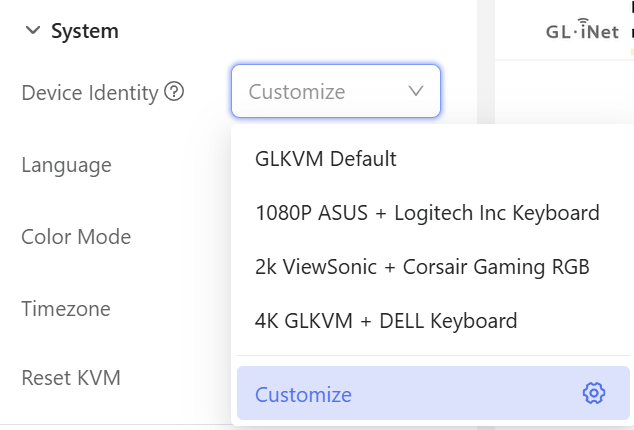Screen dimensions: 634x430
Task: Select the 4K GLKVM + DELL Keyboard option
Action: pos(386,321)
